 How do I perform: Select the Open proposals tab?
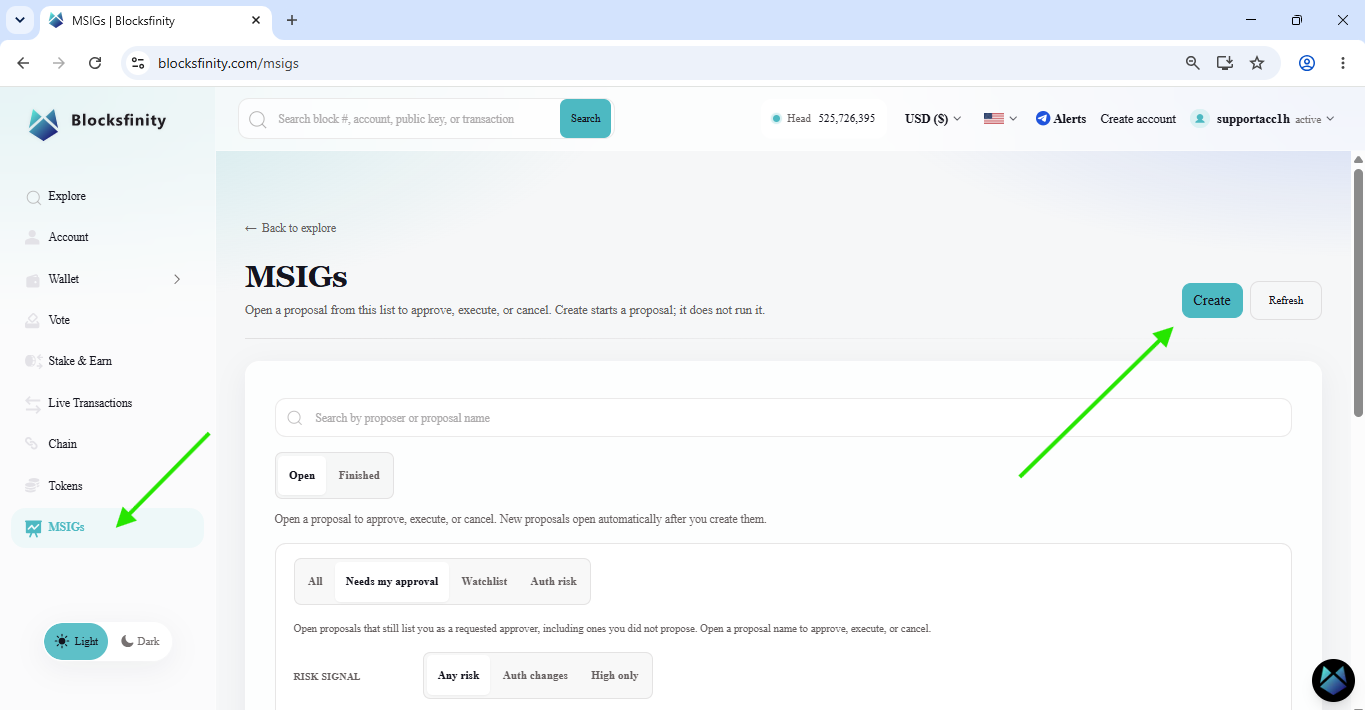302,475
